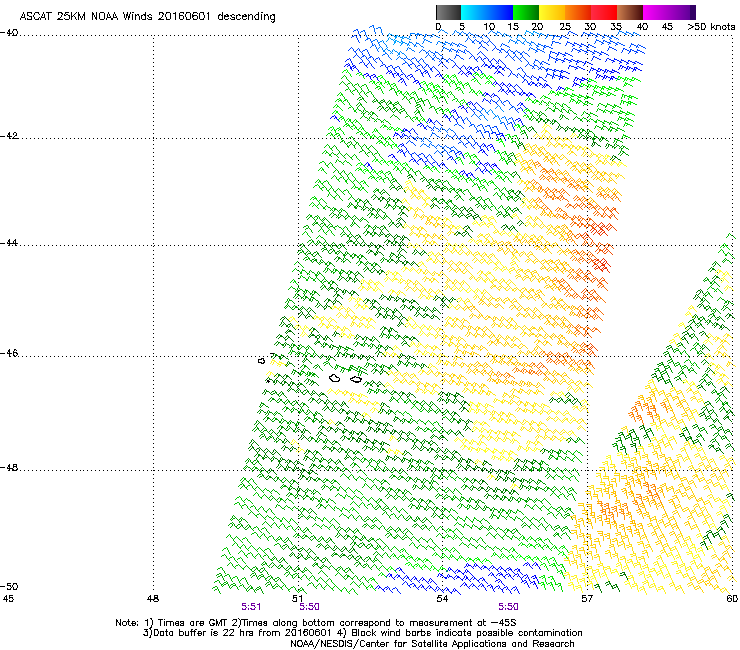Click the red 30-35 knots legend segment
740x650 pixels.
[x=604, y=12]
